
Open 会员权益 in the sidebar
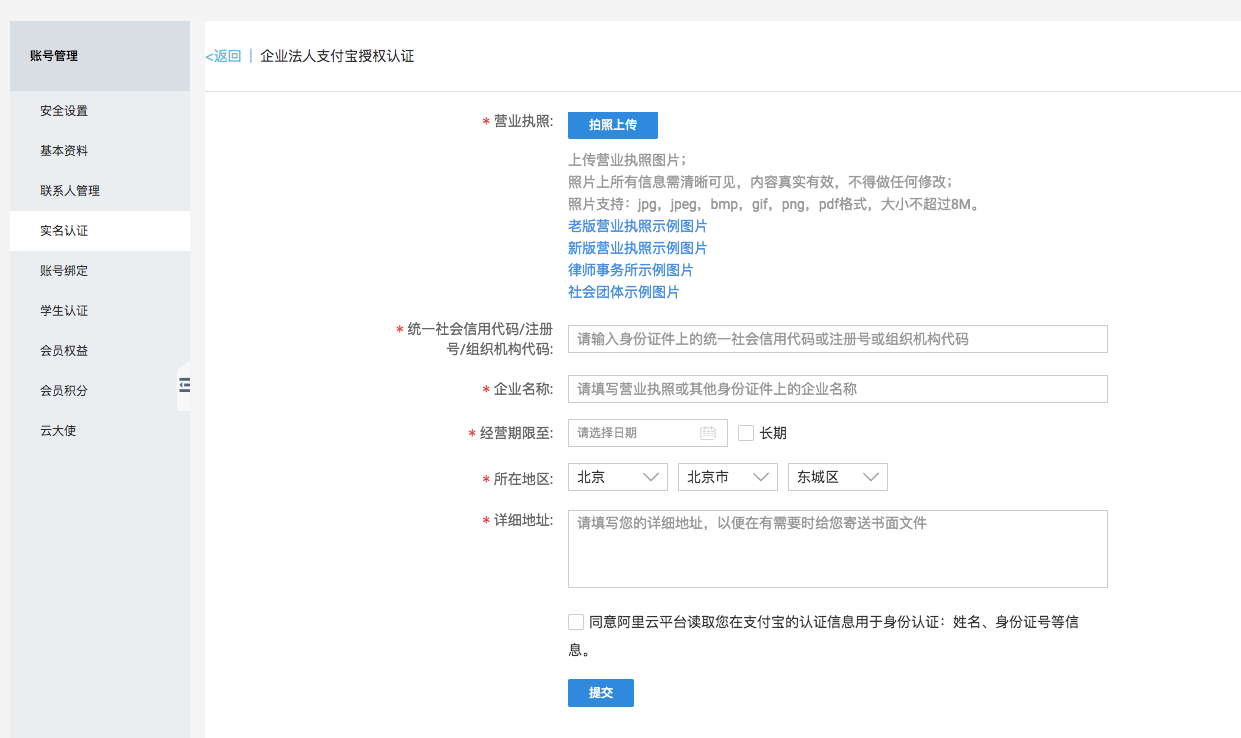(100, 351)
